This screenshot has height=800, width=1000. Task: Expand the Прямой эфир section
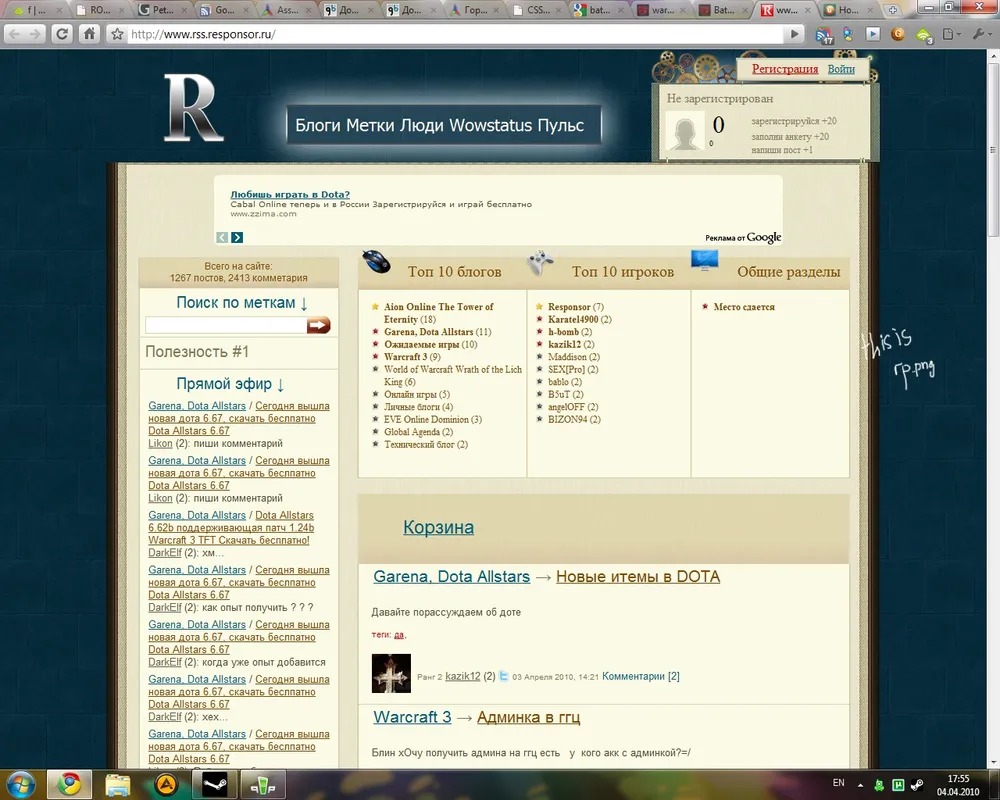click(231, 384)
